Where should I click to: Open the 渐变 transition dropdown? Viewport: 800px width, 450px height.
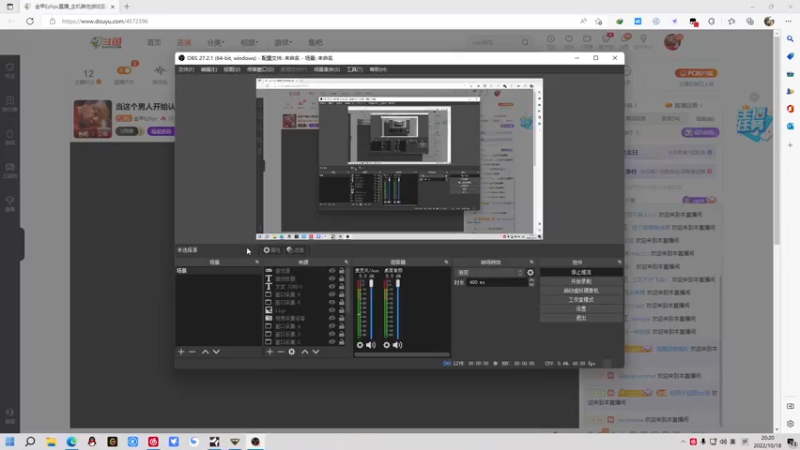[x=489, y=272]
